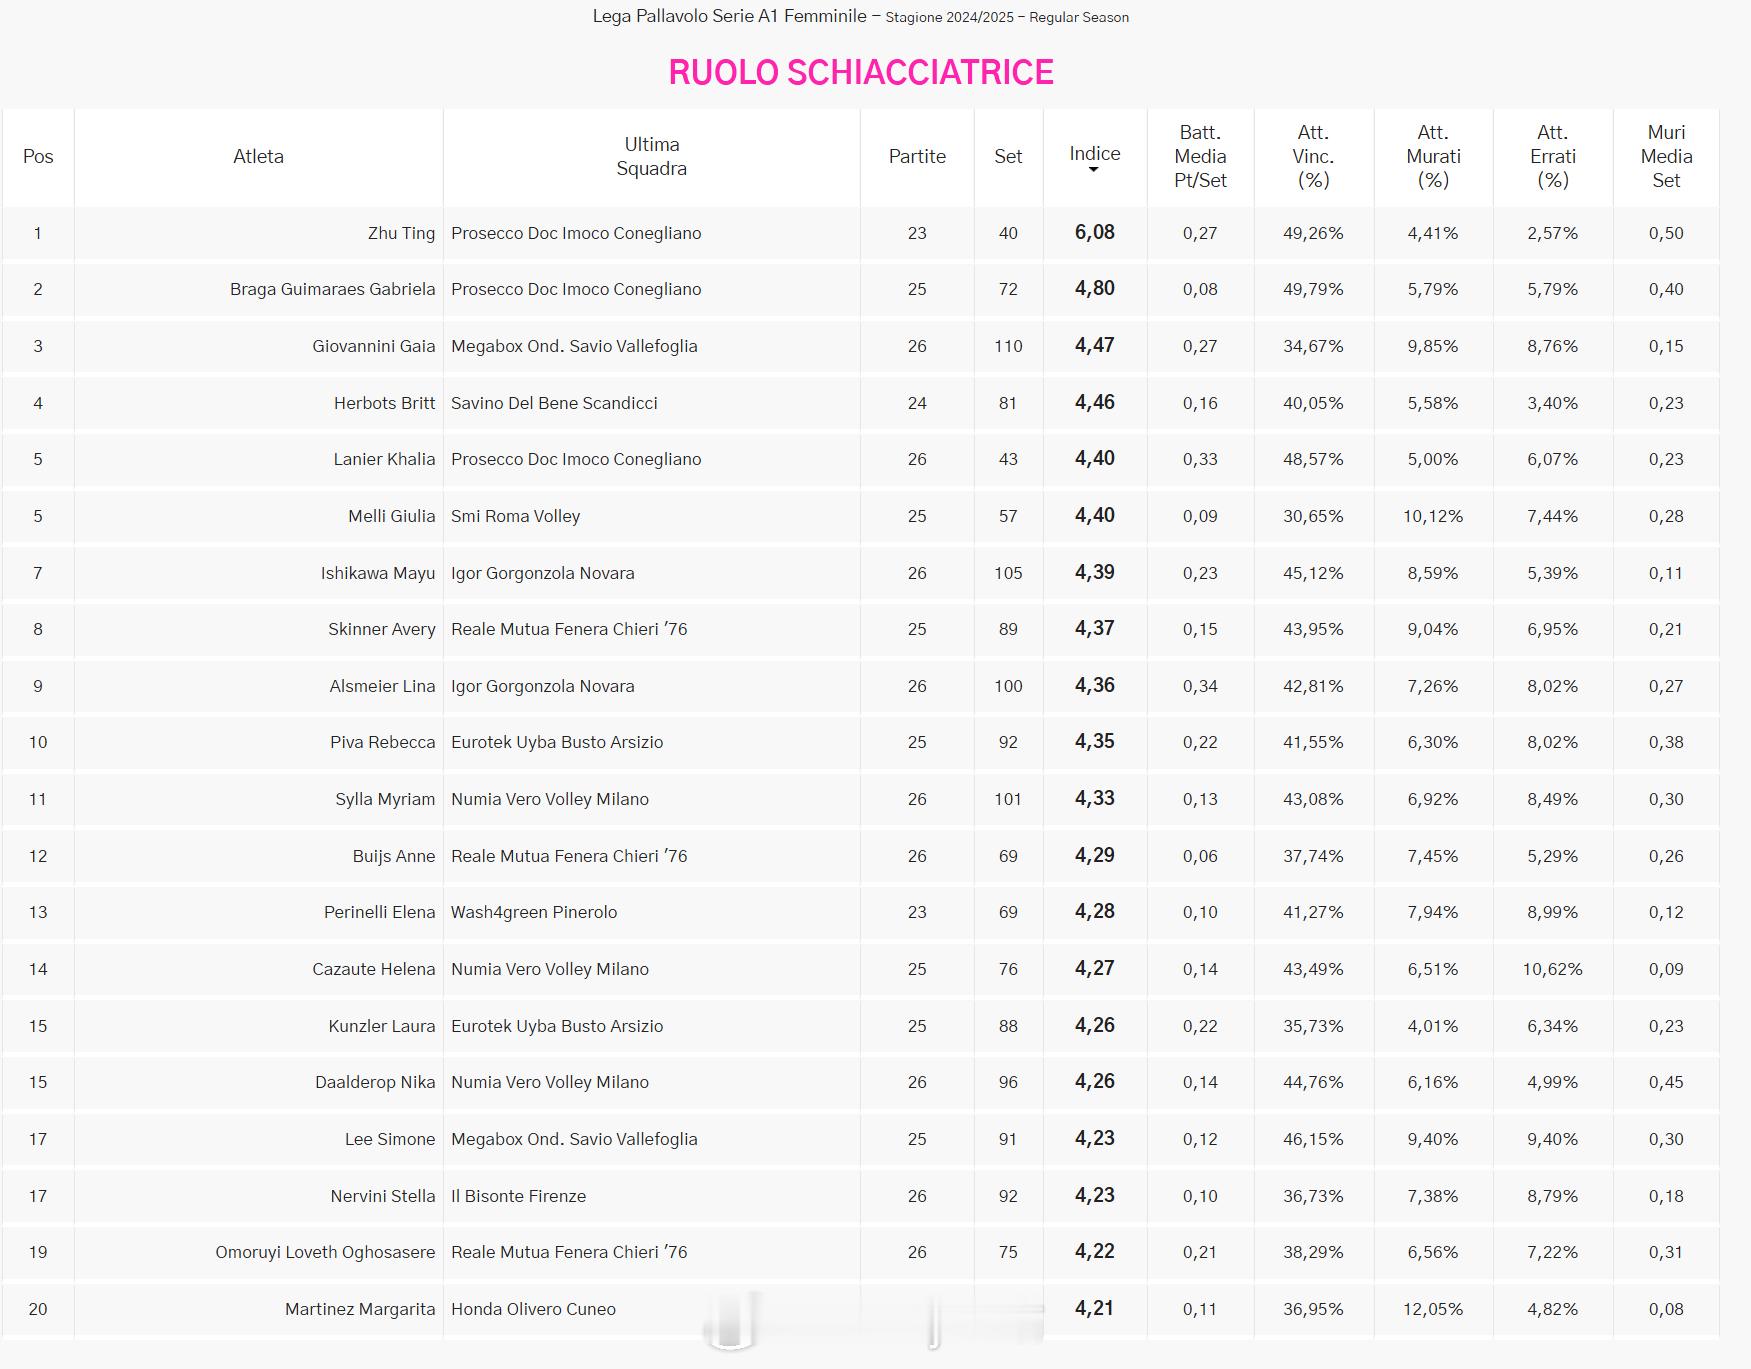Screen dimensions: 1751x1369
Task: Click Indice value 6,08
Action: tap(1094, 232)
